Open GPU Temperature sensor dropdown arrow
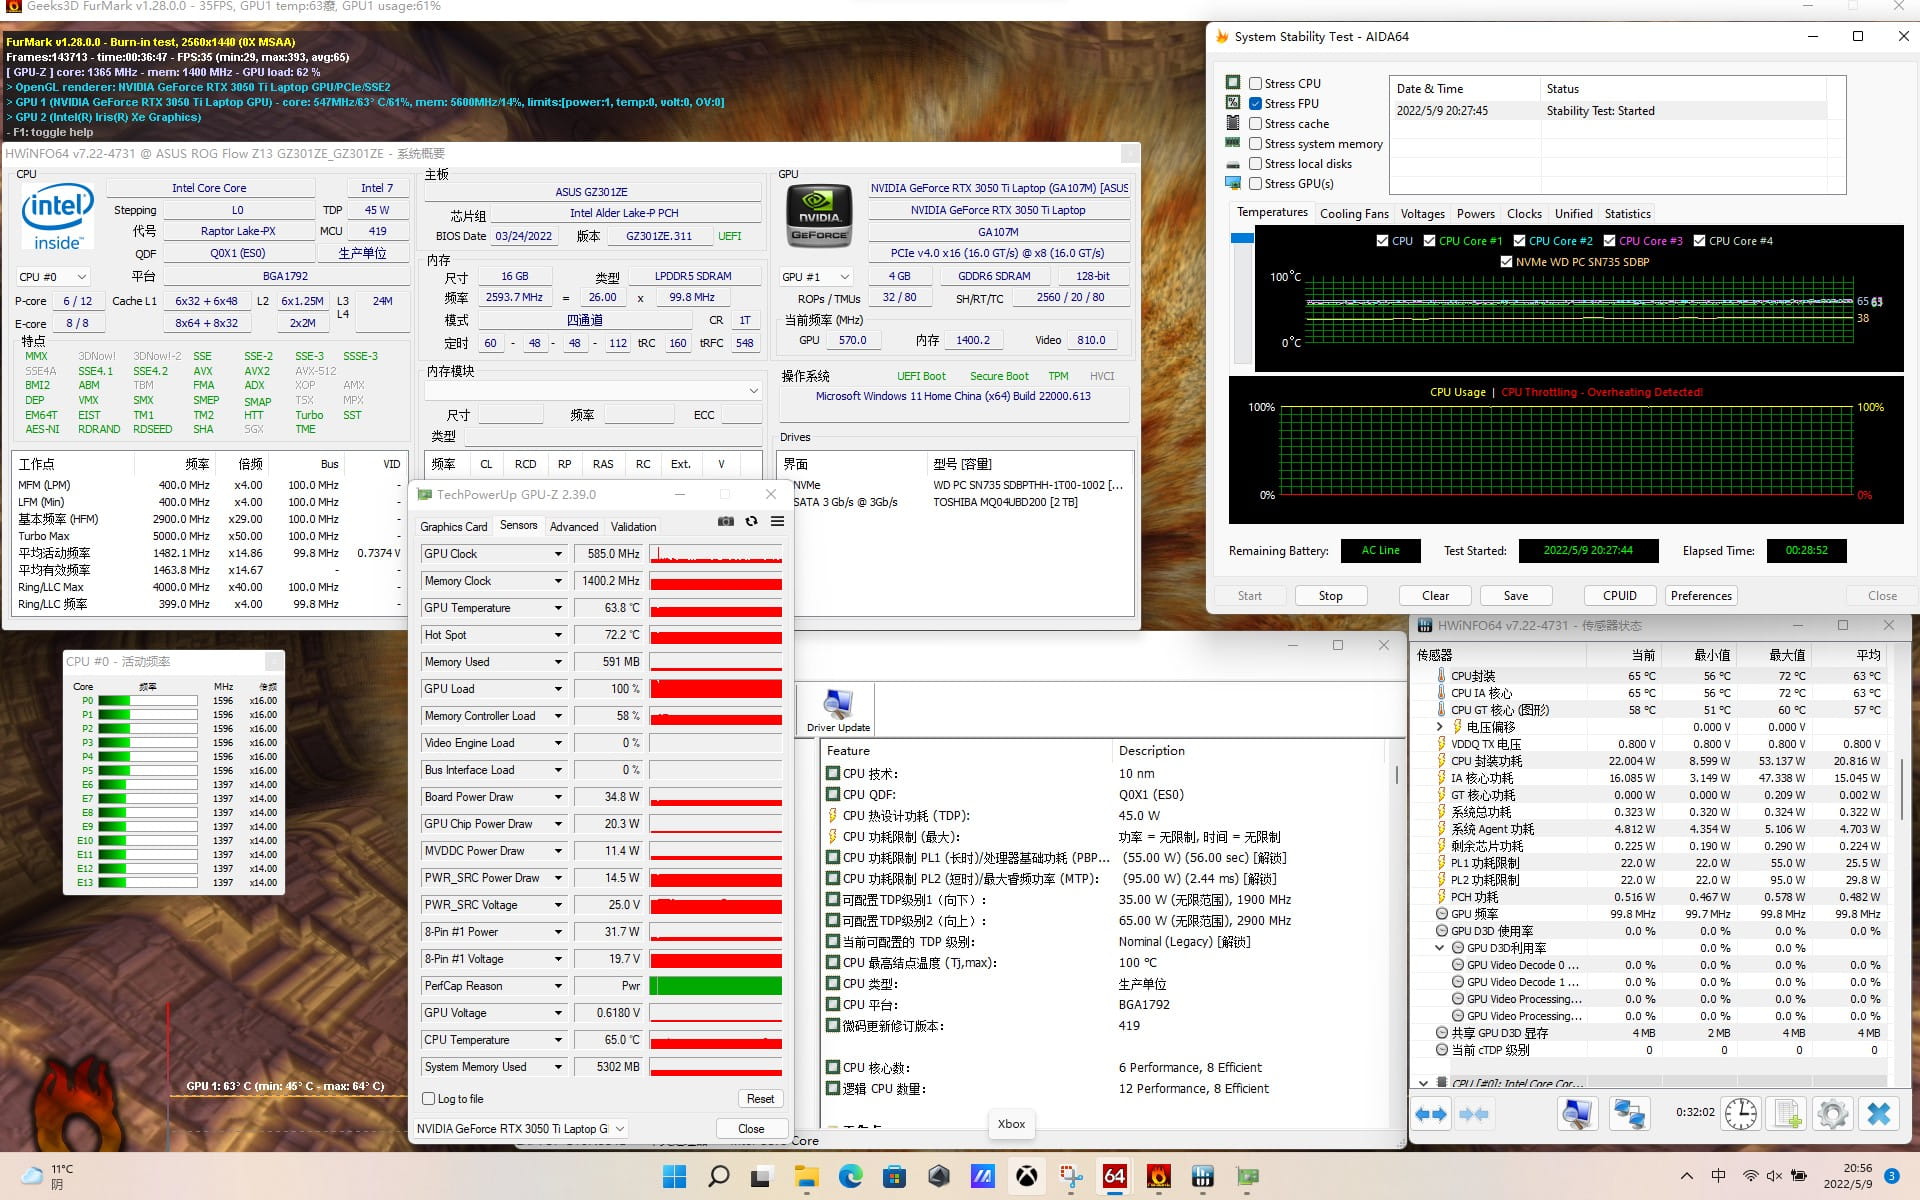1920x1200 pixels. 558,608
